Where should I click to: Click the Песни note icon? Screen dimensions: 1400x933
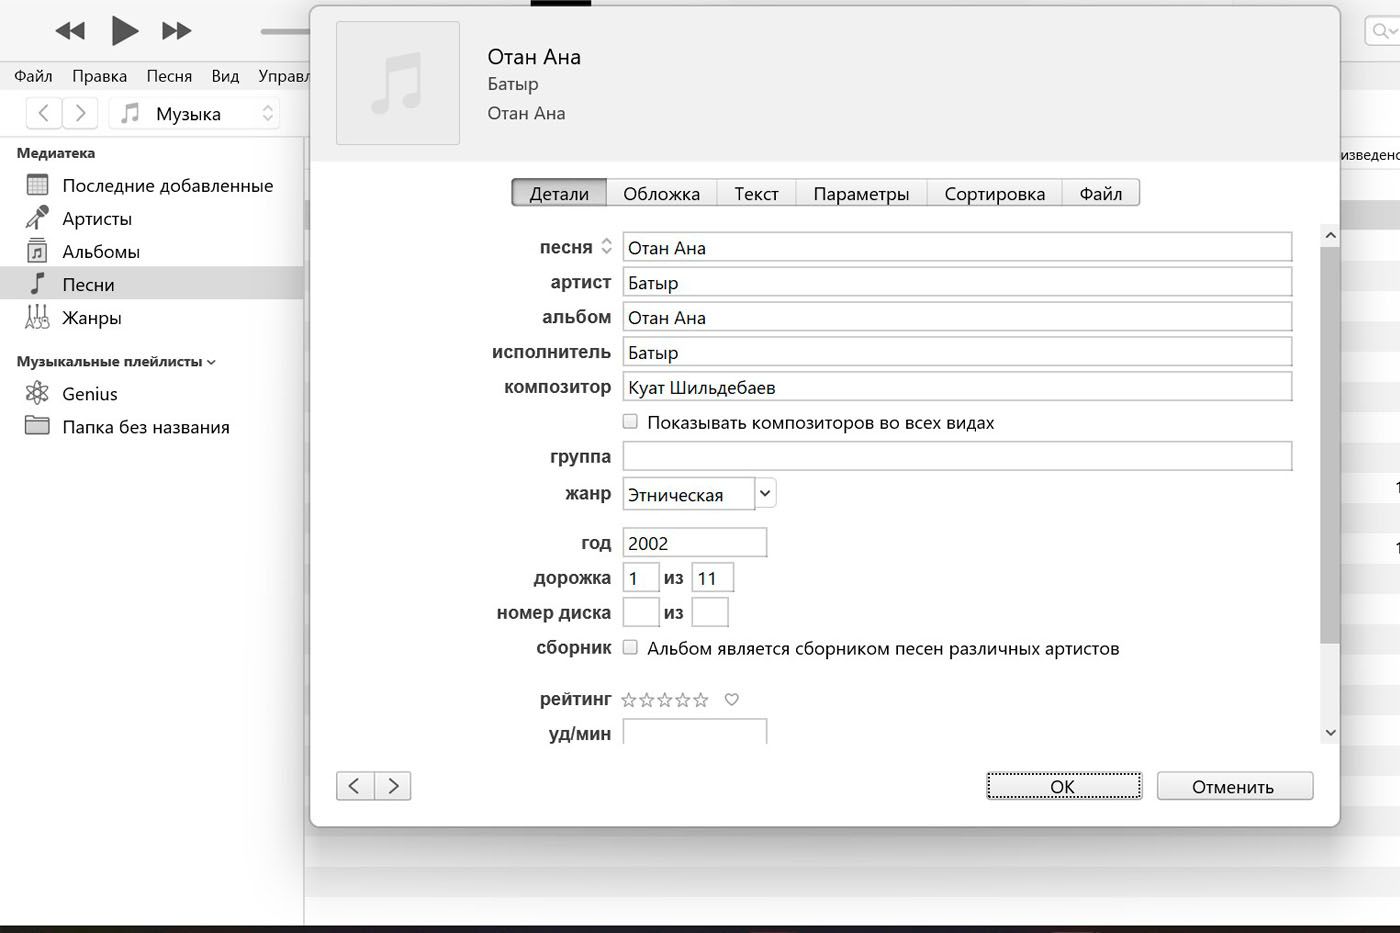pyautogui.click(x=37, y=284)
